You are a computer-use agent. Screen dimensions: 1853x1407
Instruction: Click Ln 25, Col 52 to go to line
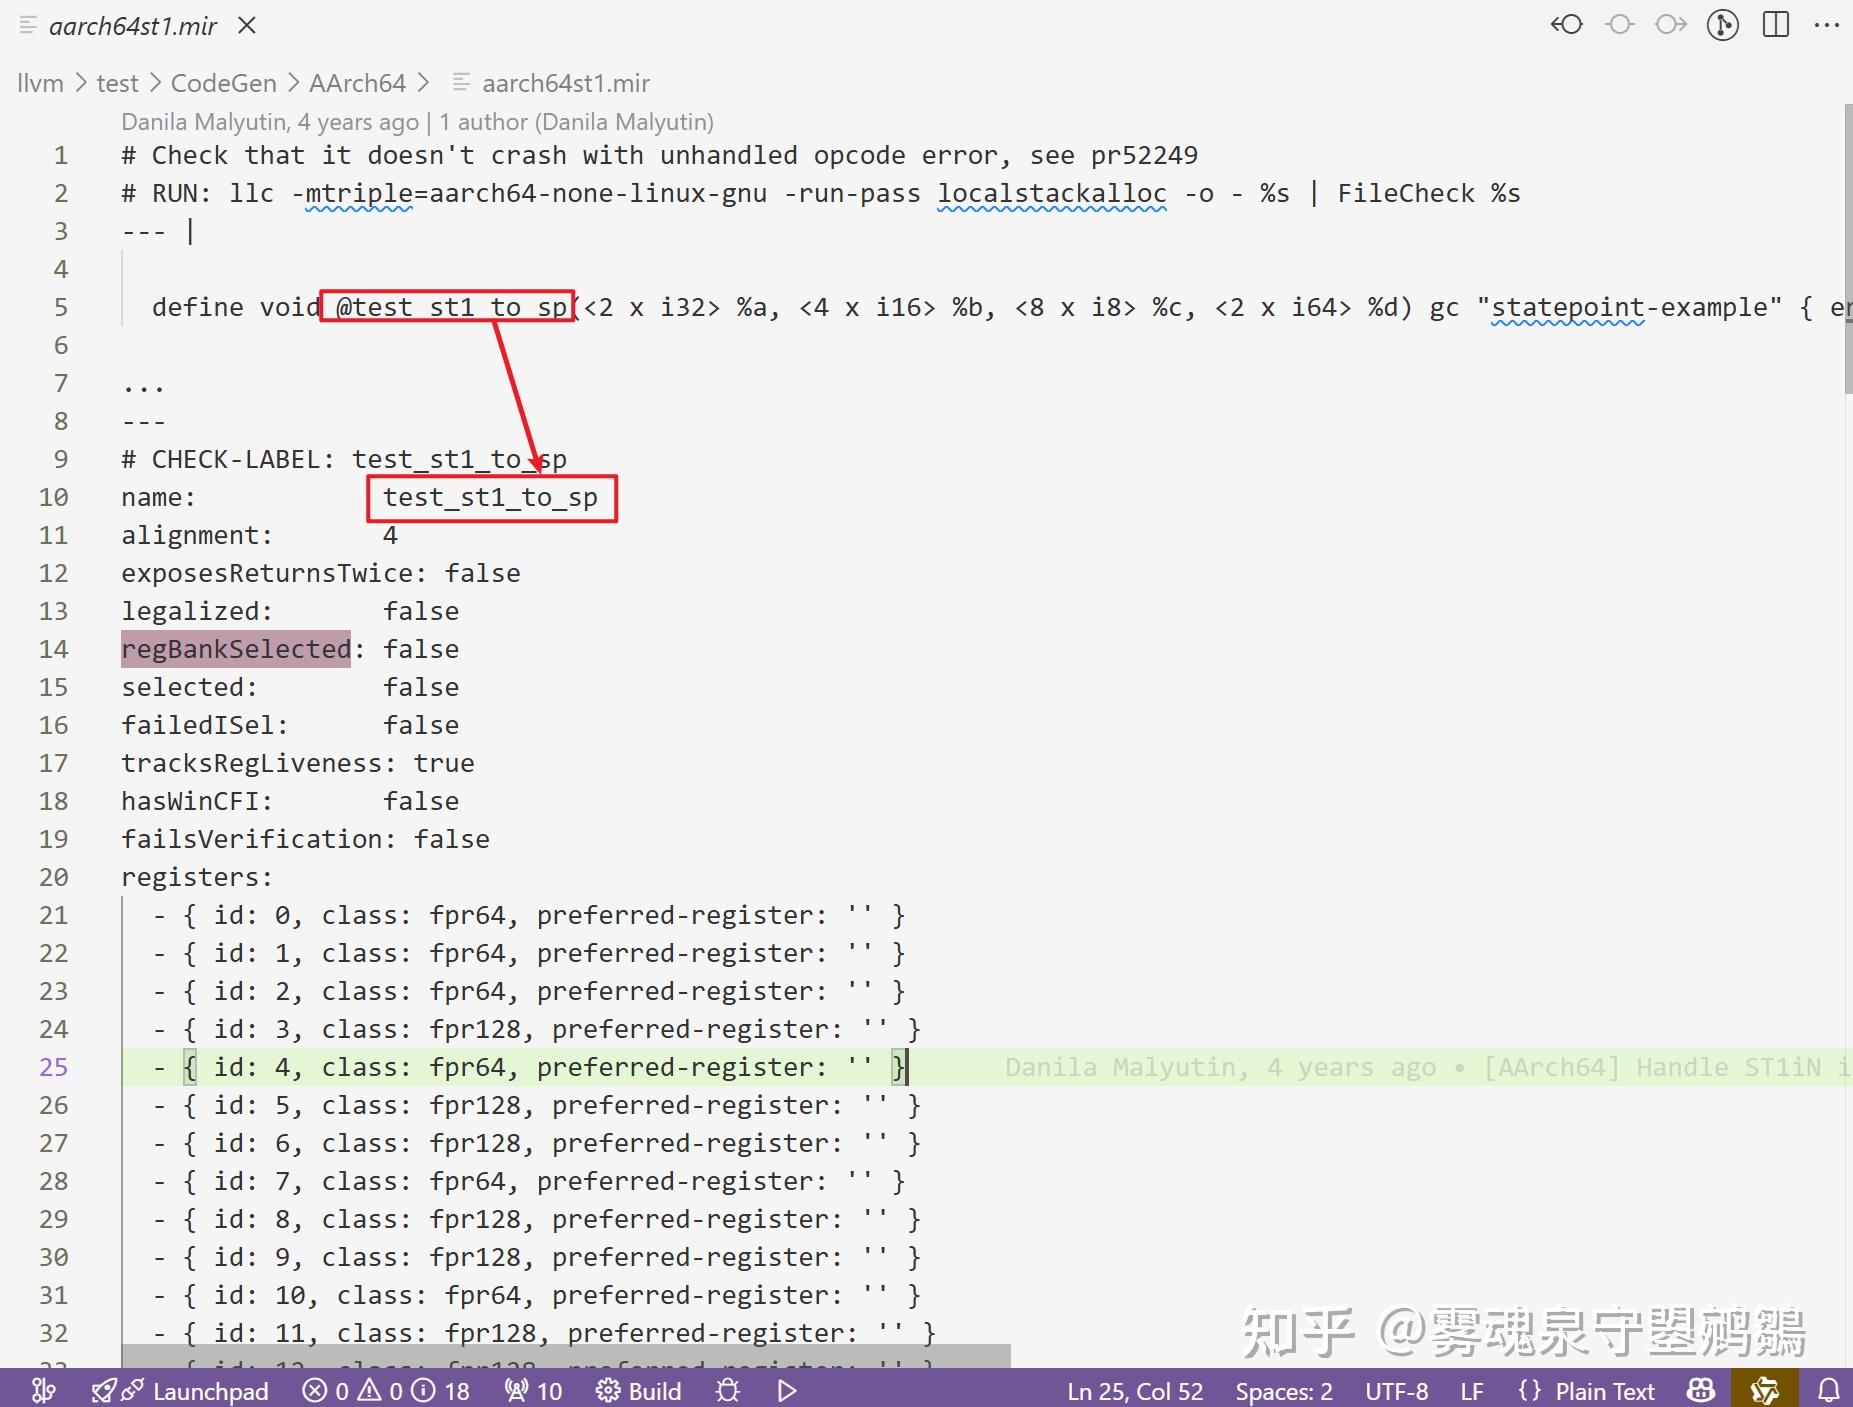1135,1390
